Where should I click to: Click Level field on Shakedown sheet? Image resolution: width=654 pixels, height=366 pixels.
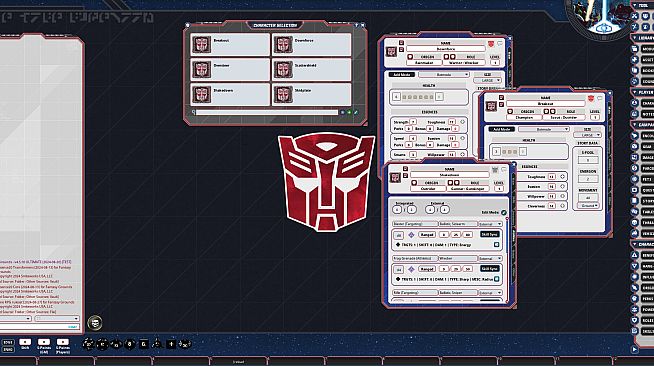click(x=499, y=189)
